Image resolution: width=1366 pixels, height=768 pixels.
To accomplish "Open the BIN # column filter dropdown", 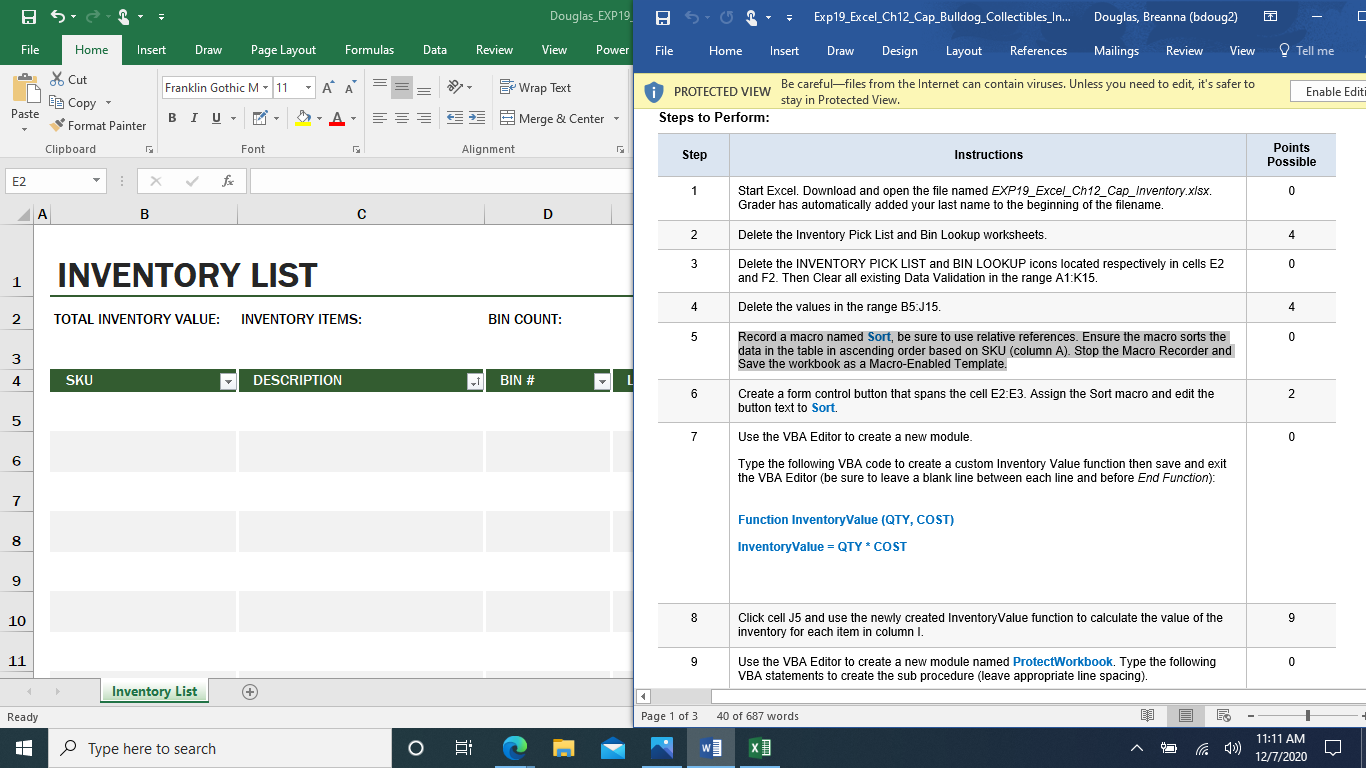I will (601, 381).
